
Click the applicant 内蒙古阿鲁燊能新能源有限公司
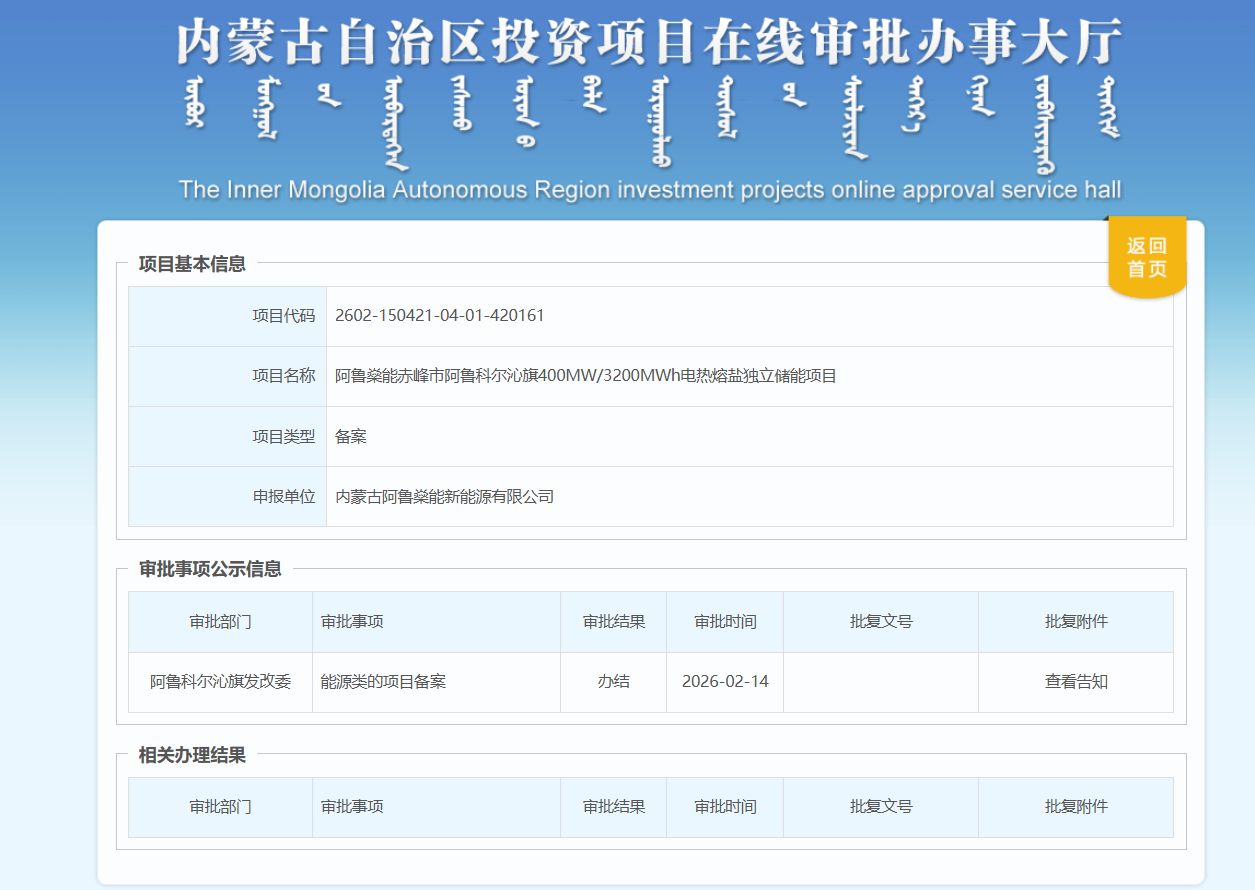pyautogui.click(x=444, y=496)
